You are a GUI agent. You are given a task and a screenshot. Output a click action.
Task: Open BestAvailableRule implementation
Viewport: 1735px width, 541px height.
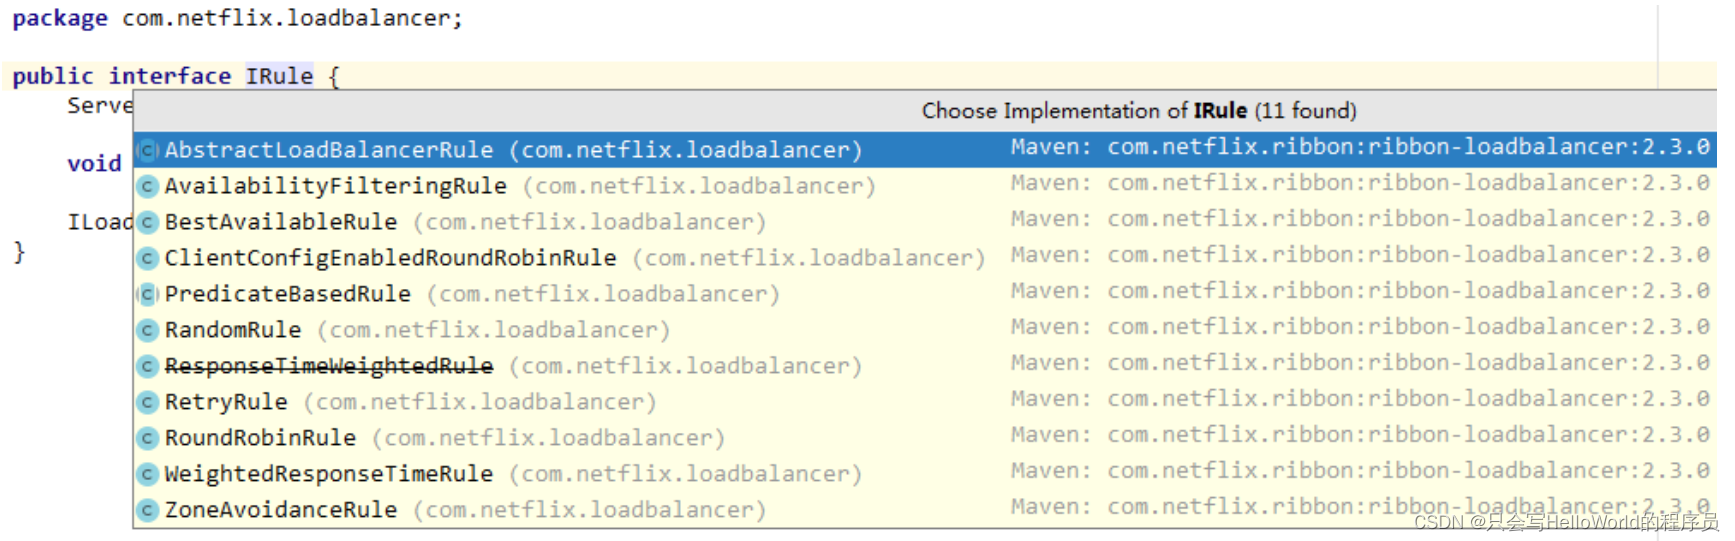pos(925,222)
